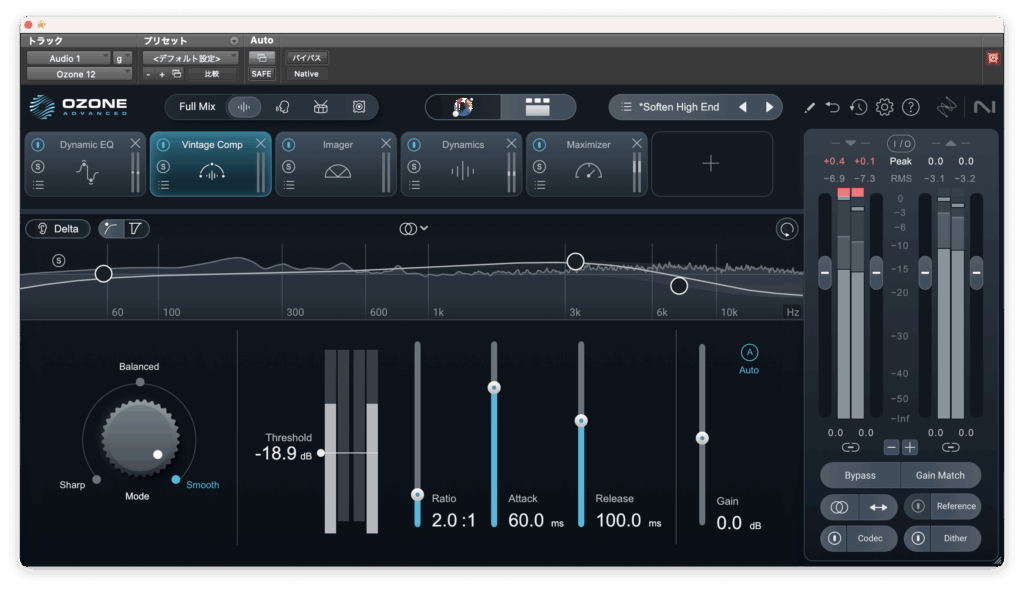The height and width of the screenshot is (590, 1024).
Task: Solo the Maximizer module
Action: coord(540,165)
